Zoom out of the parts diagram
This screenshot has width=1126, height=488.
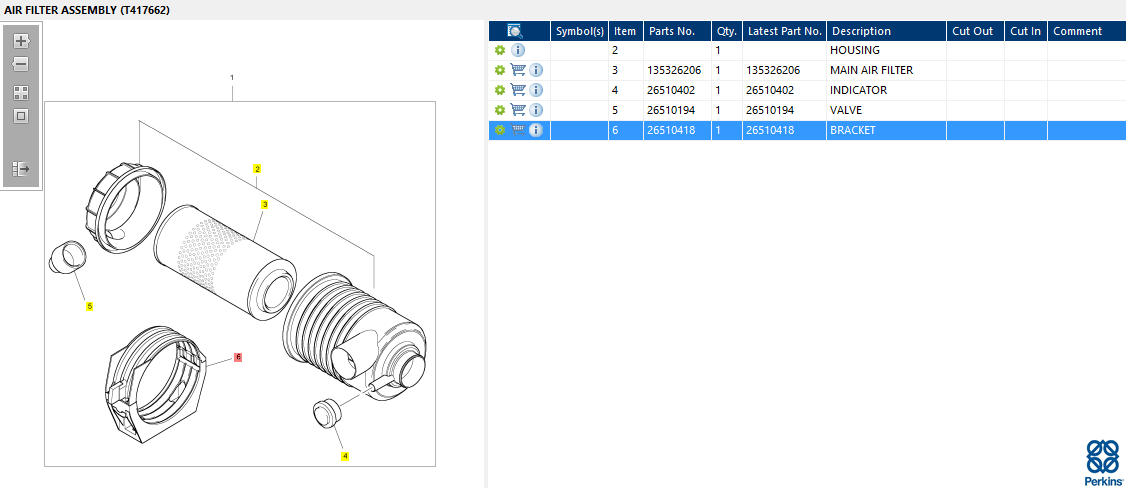click(20, 64)
